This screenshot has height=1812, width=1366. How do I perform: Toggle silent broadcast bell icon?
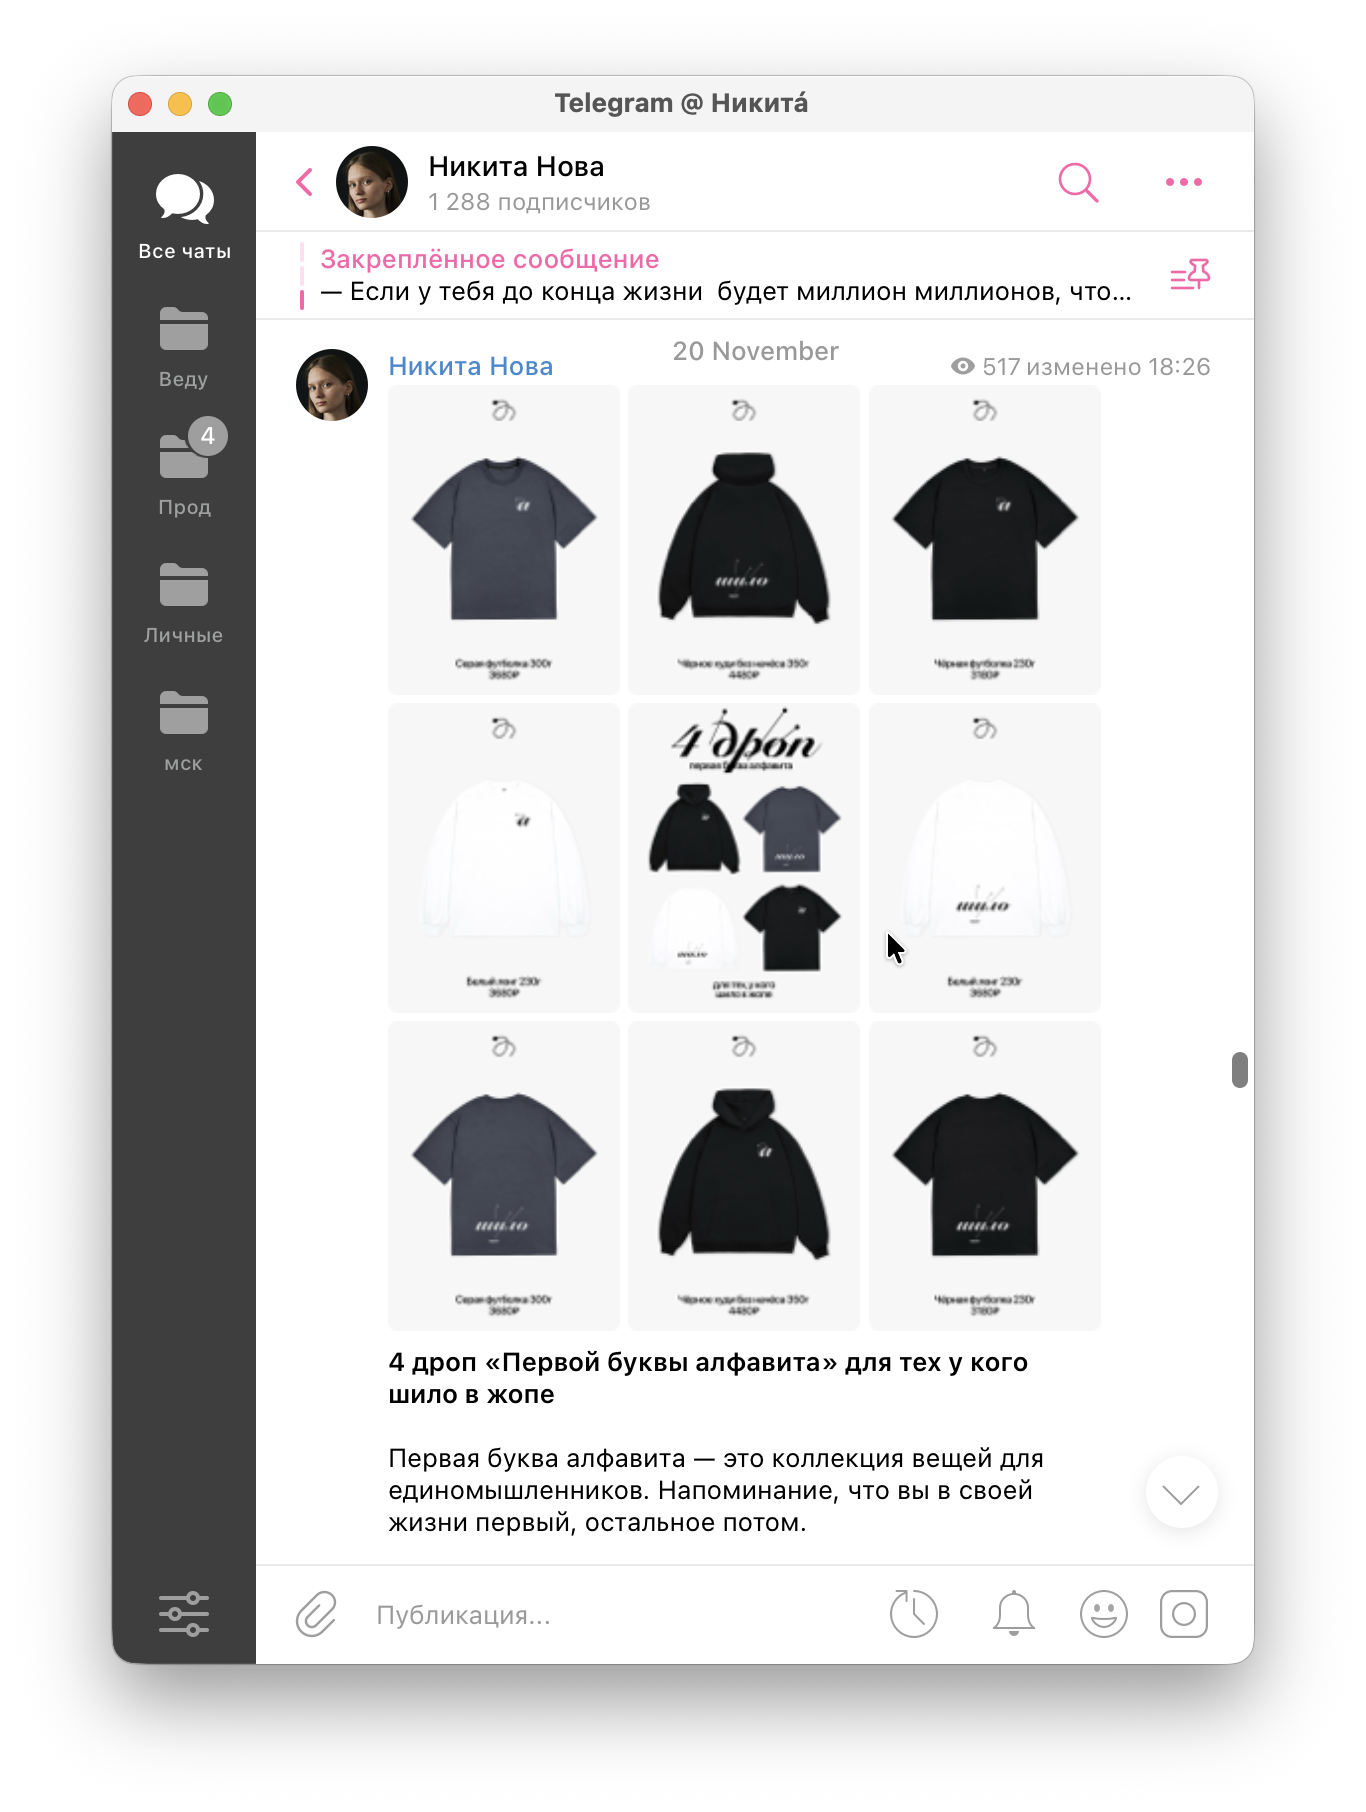point(1013,1614)
